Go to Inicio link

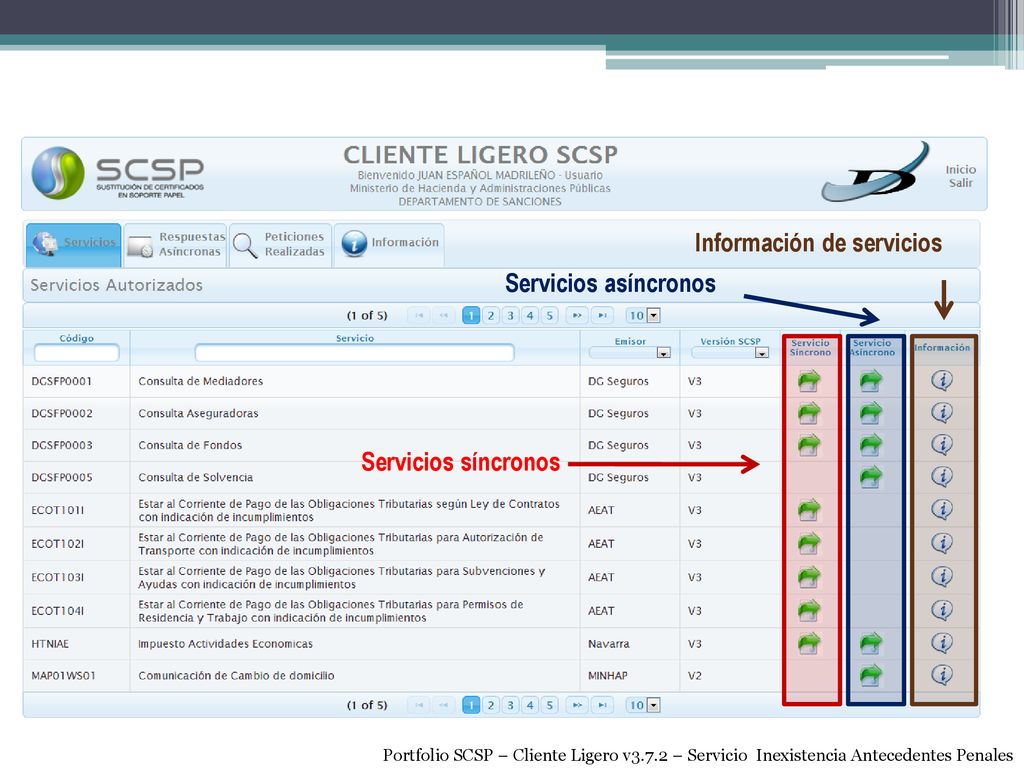coord(961,170)
